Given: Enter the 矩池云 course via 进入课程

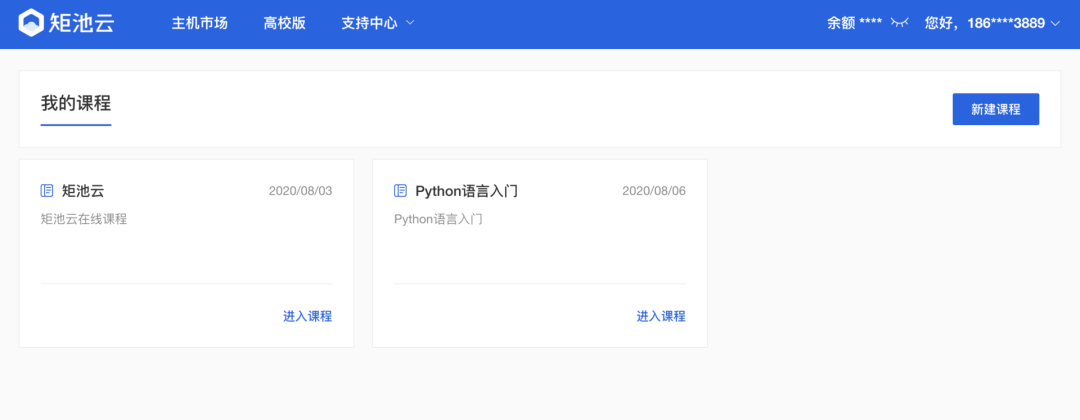Looking at the screenshot, I should 307,316.
